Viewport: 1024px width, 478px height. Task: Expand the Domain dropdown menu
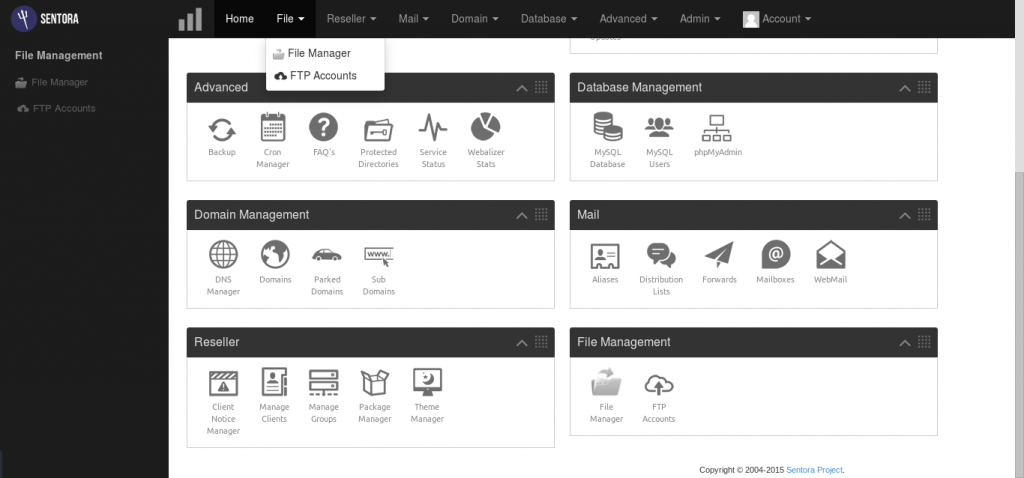click(475, 19)
